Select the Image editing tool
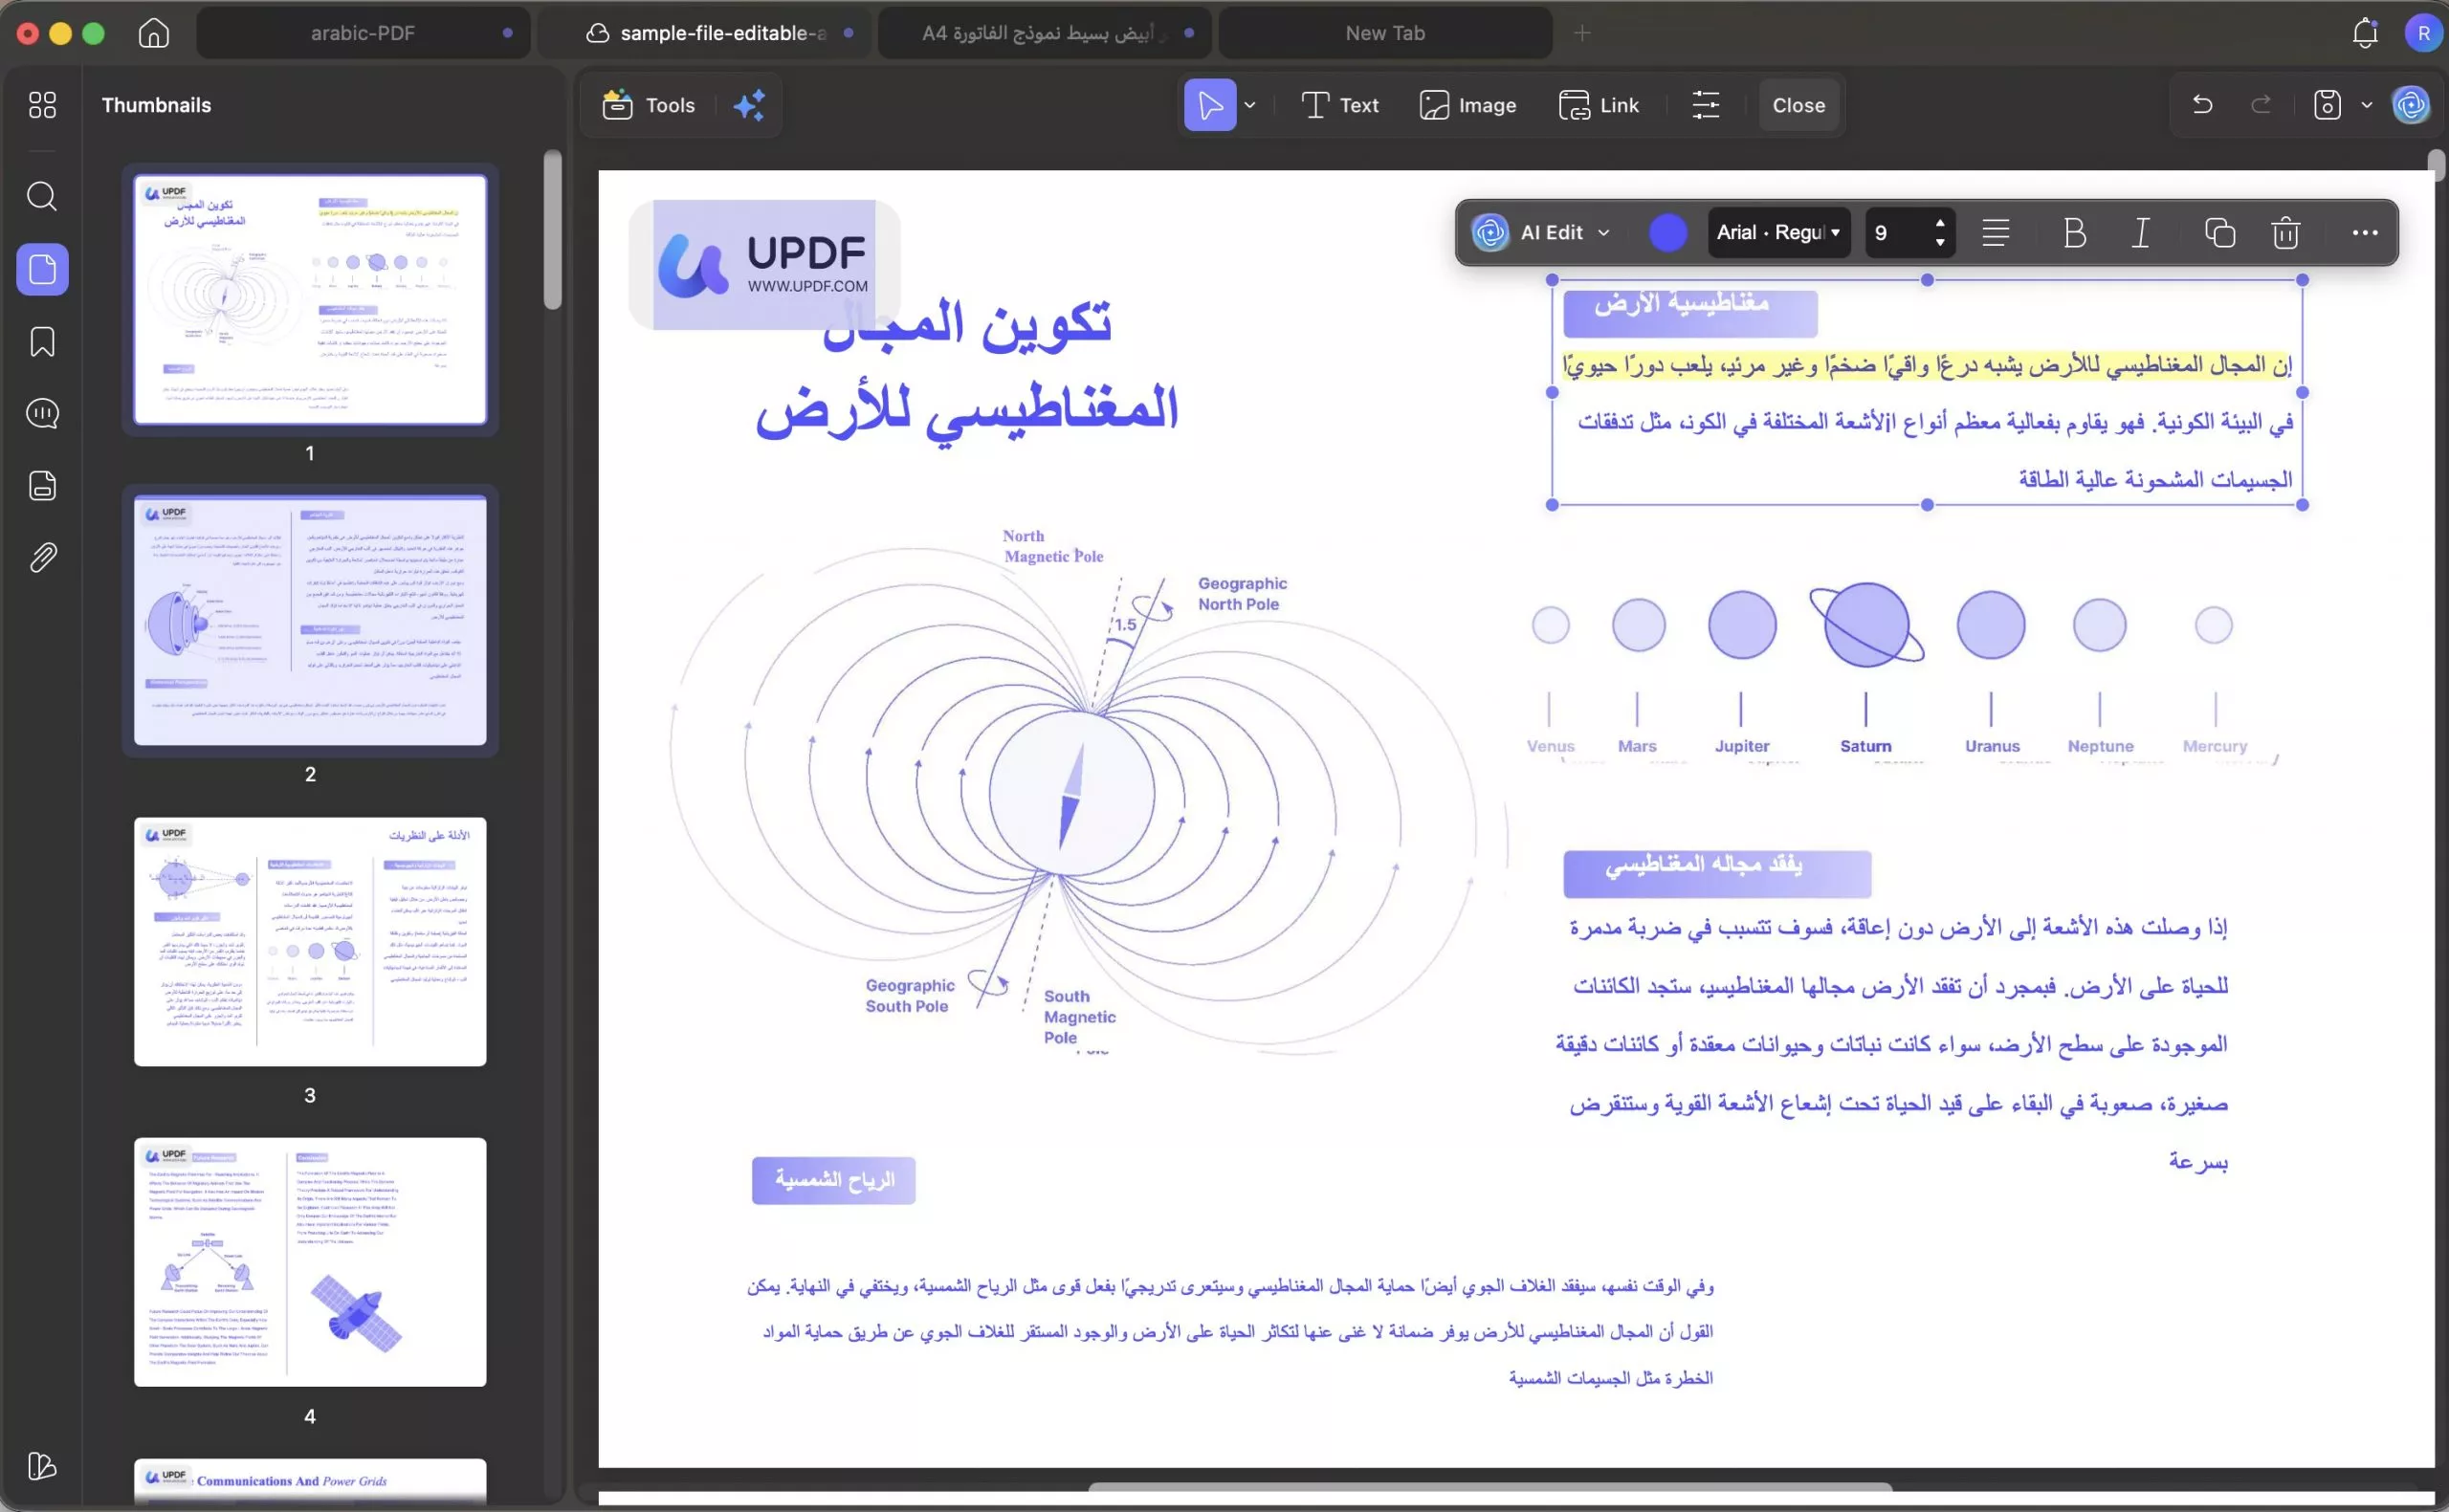 (1467, 104)
